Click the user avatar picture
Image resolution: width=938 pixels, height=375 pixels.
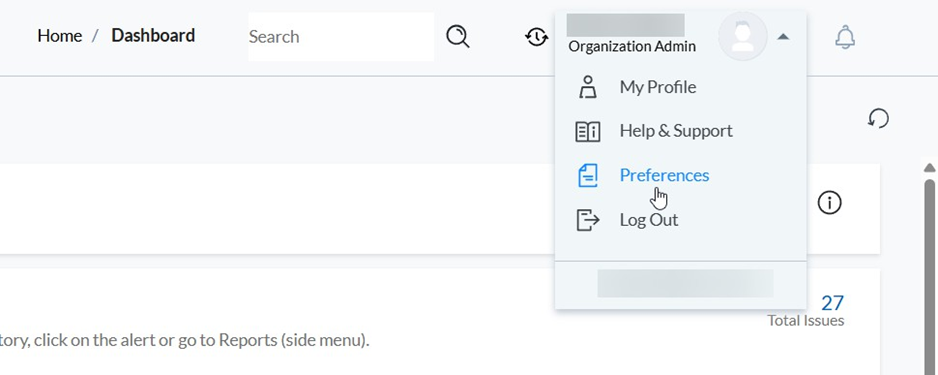742,36
